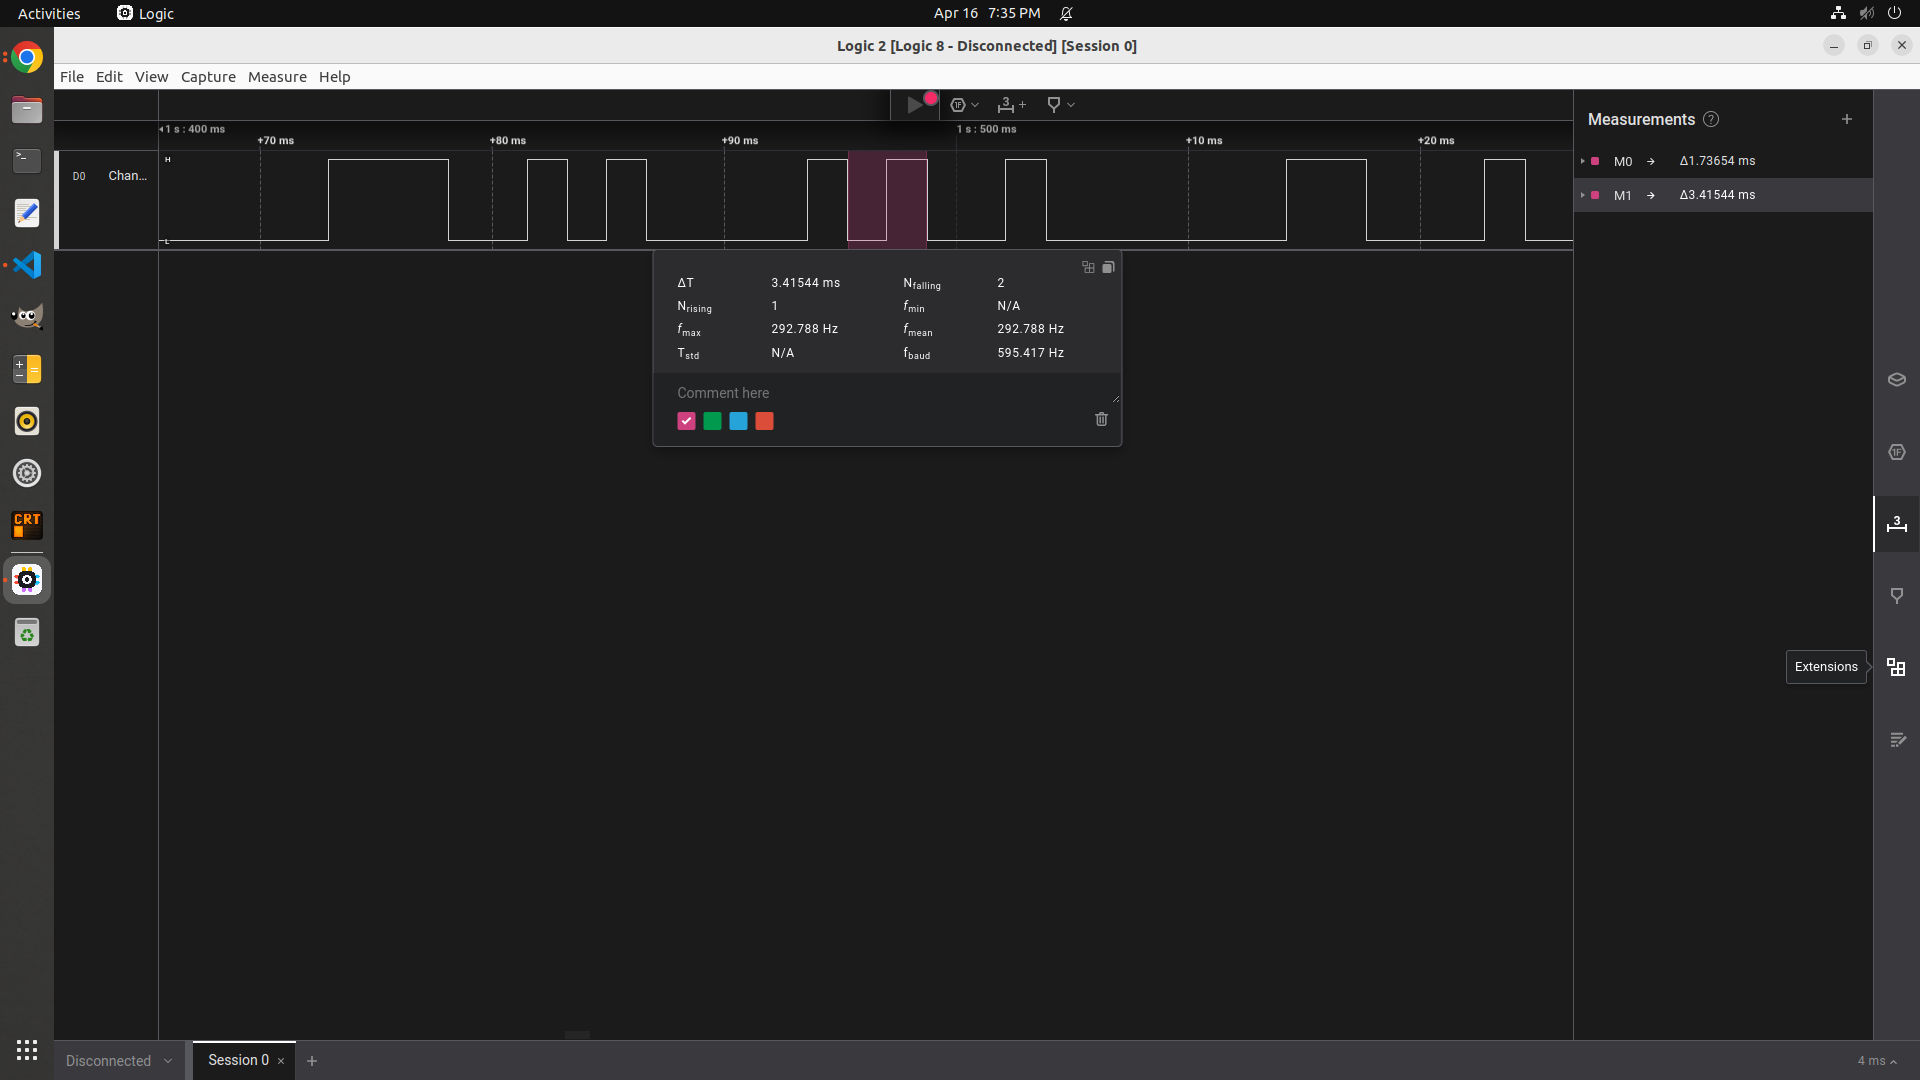Click the plus icon in Measurements panel
Image resolution: width=1920 pixels, height=1080 pixels.
[x=1847, y=119]
